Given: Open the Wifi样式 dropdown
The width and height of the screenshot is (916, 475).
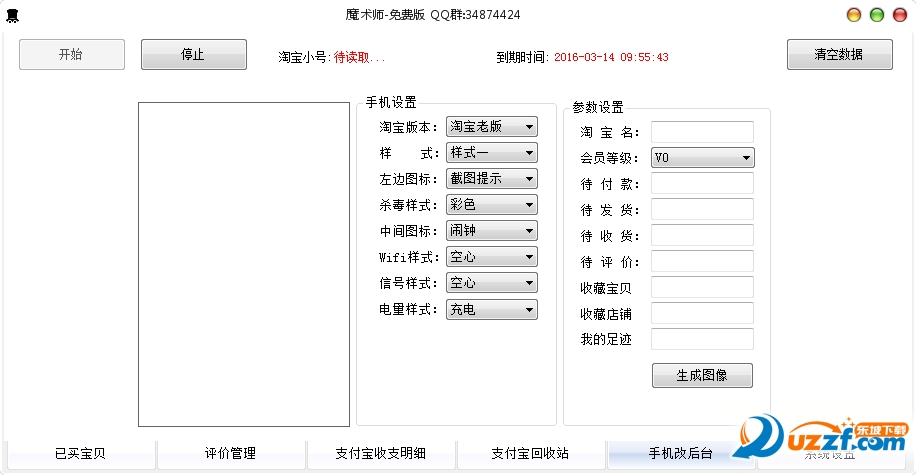Looking at the screenshot, I should coord(492,256).
